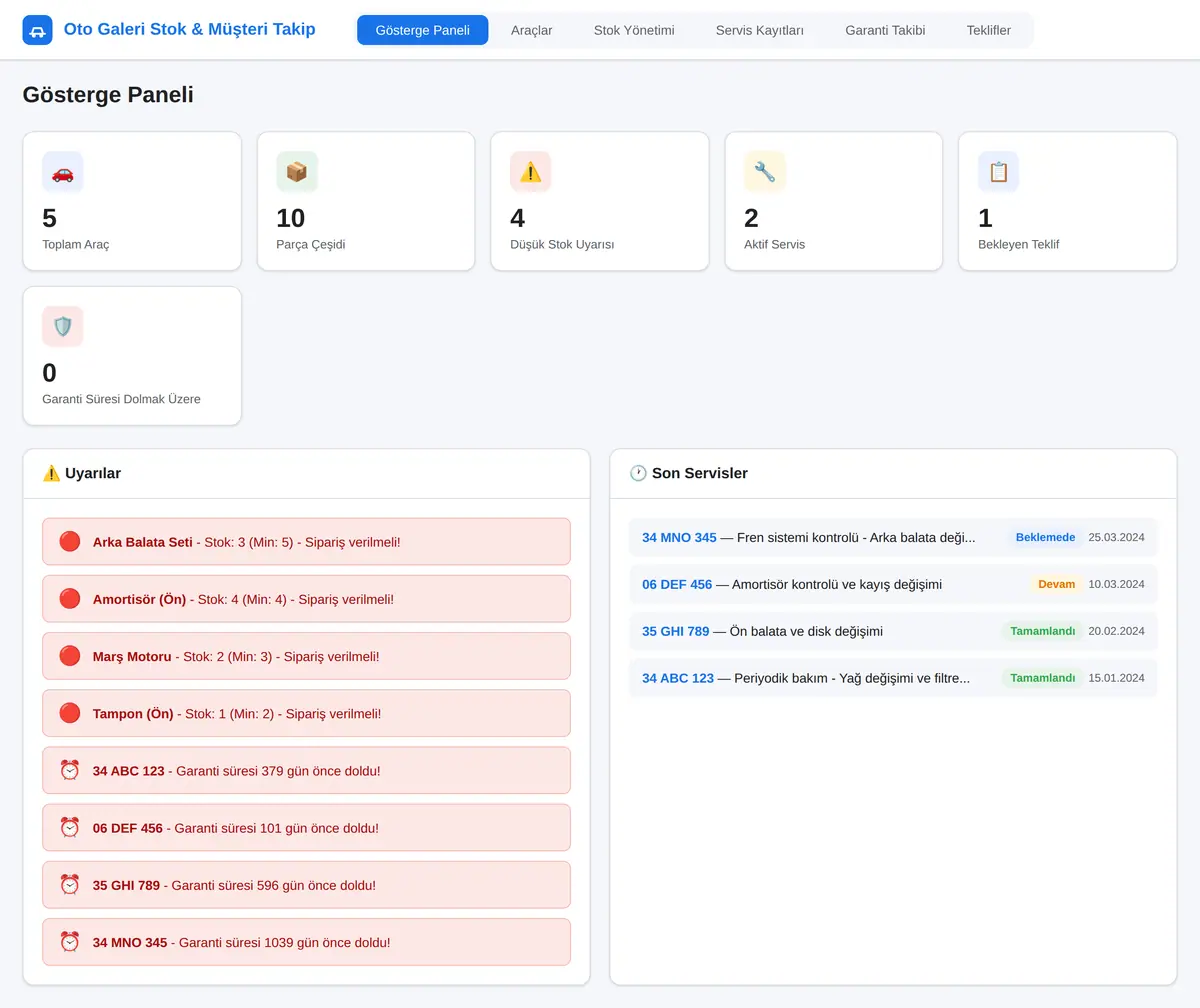
Task: Open plate 34 ABC 123 in Son Servisler
Action: point(678,678)
